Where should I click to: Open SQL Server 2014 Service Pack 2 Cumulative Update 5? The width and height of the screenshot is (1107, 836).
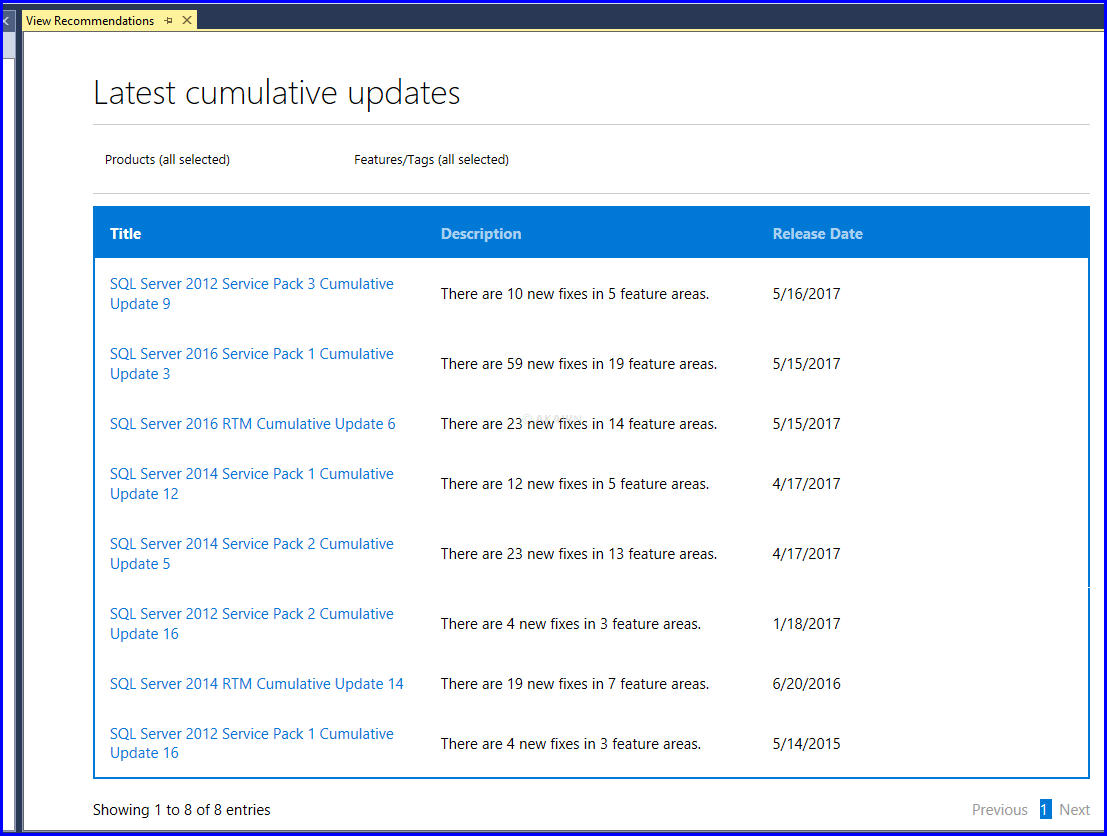point(251,554)
